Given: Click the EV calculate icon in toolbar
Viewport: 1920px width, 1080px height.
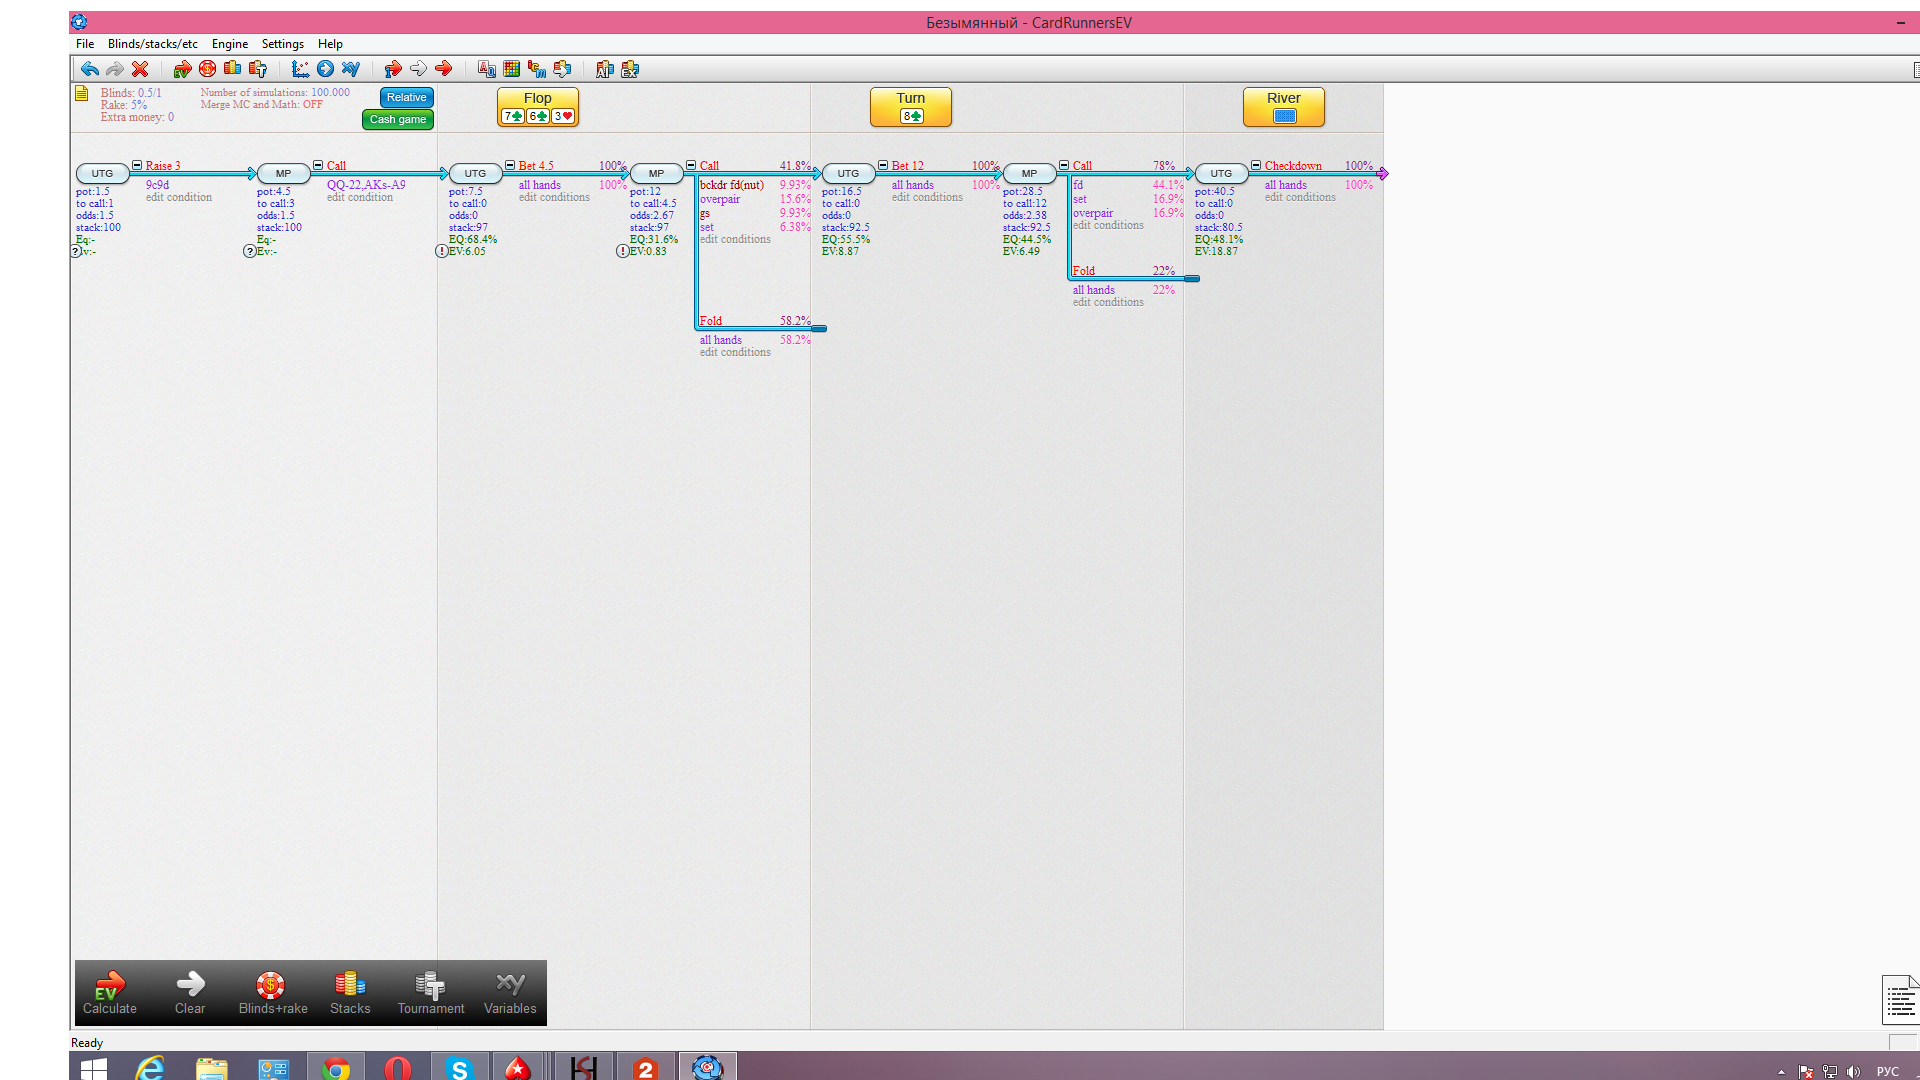Looking at the screenshot, I should [x=182, y=69].
